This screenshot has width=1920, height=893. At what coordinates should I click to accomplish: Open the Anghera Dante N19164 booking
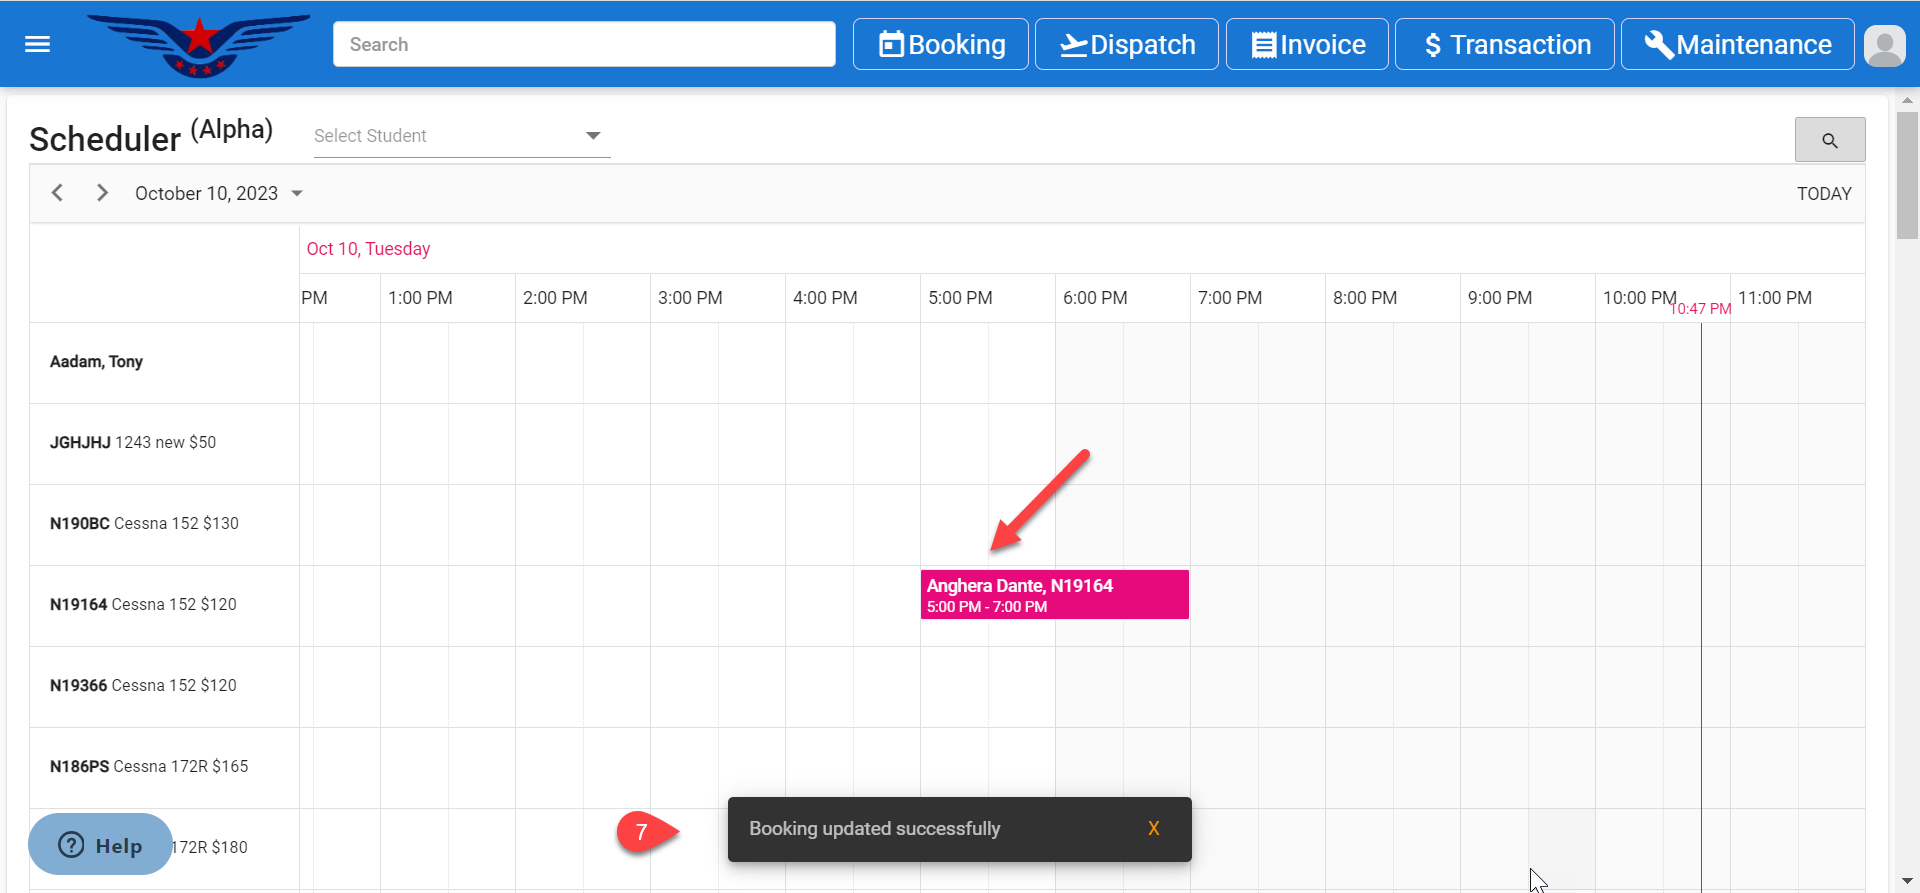point(1054,595)
